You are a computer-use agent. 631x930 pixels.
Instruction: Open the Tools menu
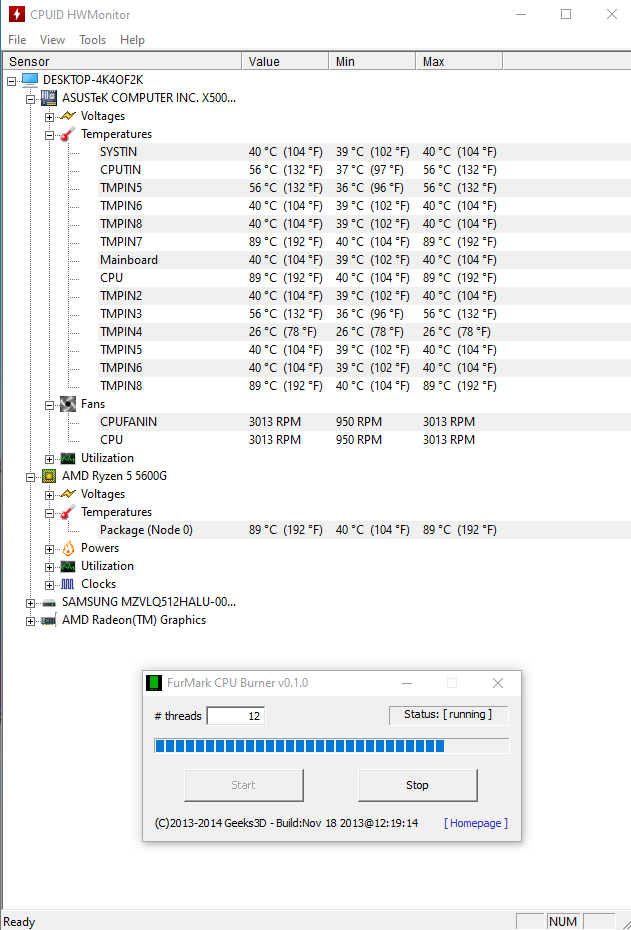tap(93, 40)
